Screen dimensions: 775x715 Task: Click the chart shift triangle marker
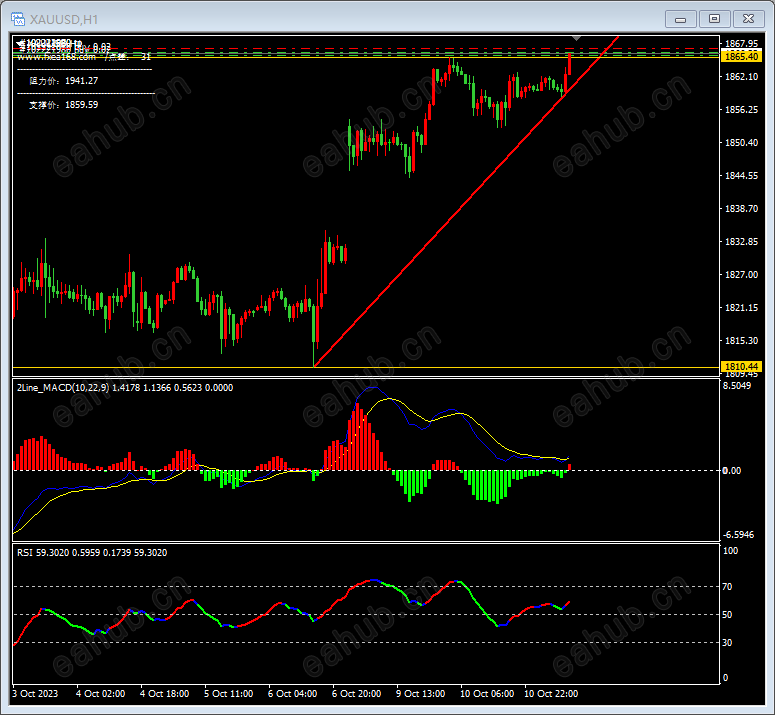click(x=576, y=38)
